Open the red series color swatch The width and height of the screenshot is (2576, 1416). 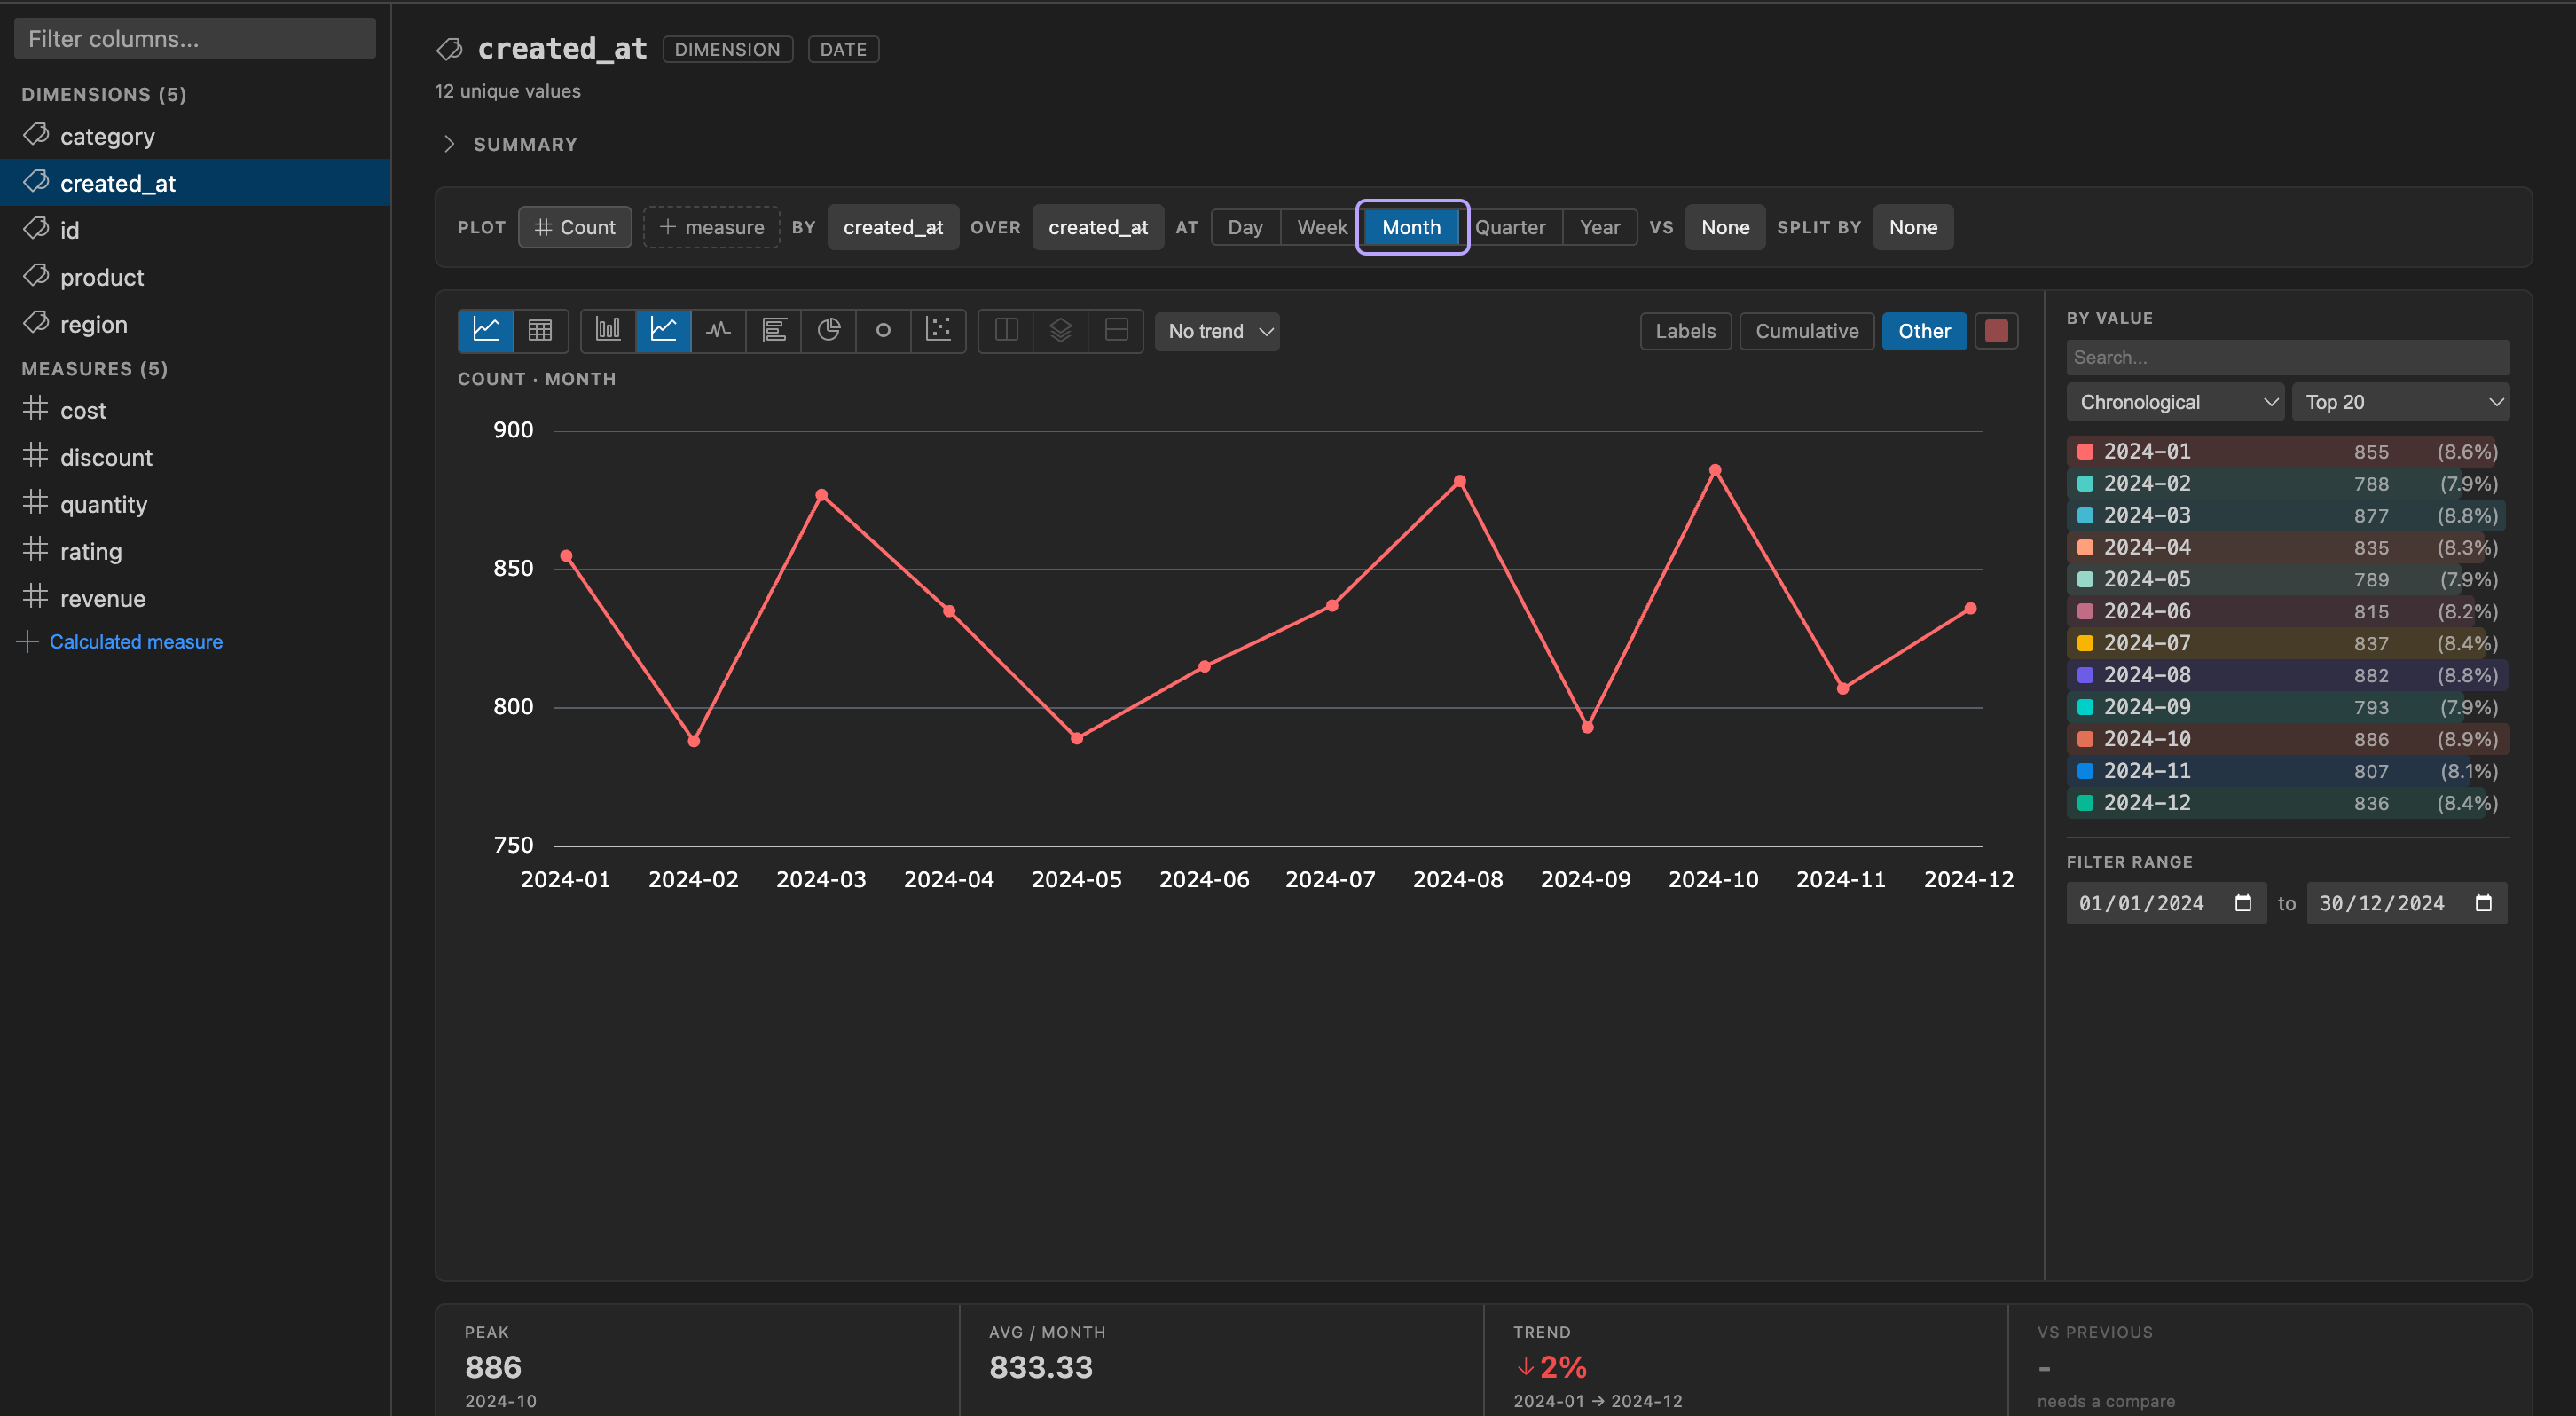[x=1996, y=331]
